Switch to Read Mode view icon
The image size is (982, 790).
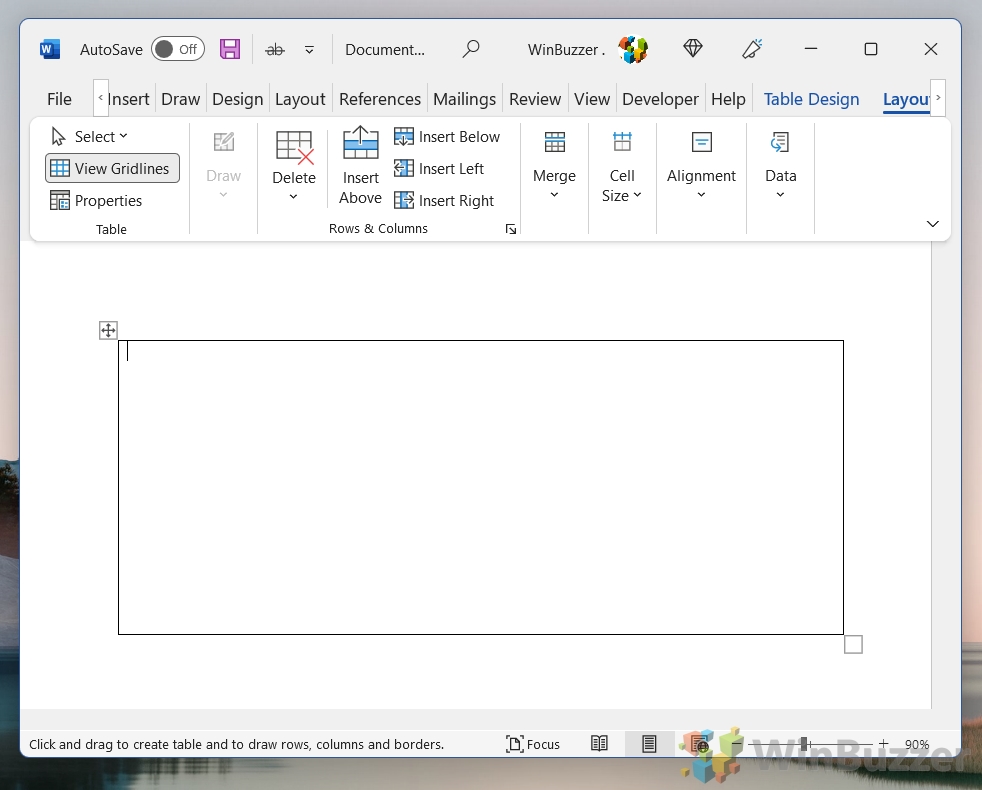point(599,744)
